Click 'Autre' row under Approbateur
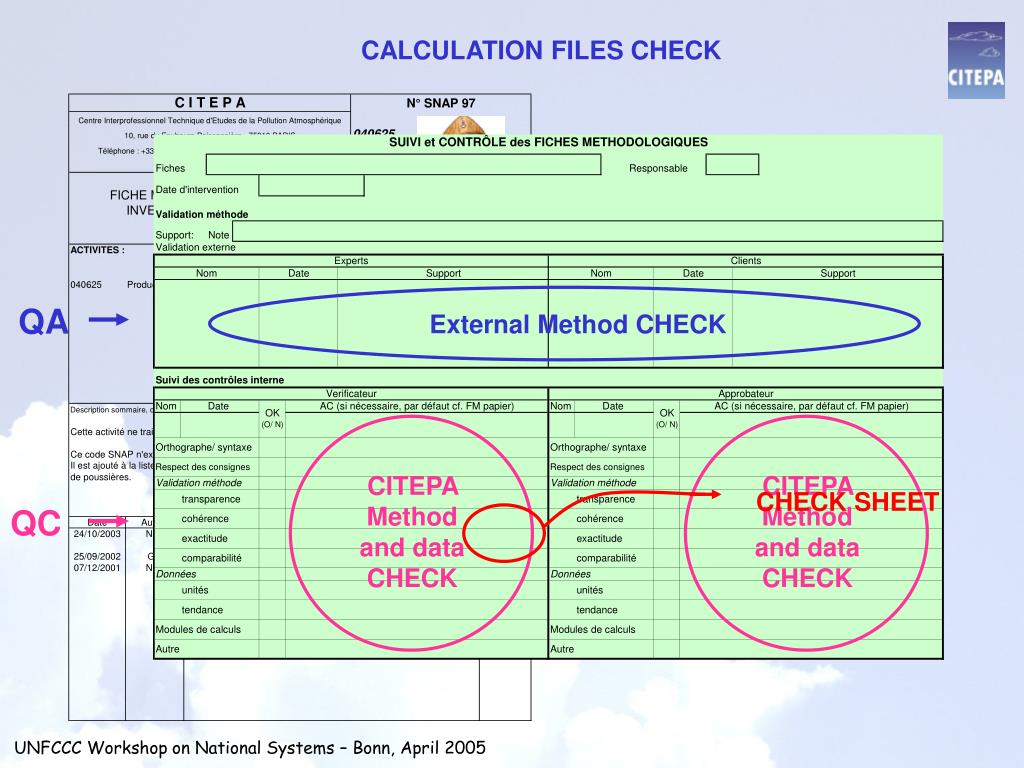This screenshot has width=1024, height=768. tap(562, 649)
